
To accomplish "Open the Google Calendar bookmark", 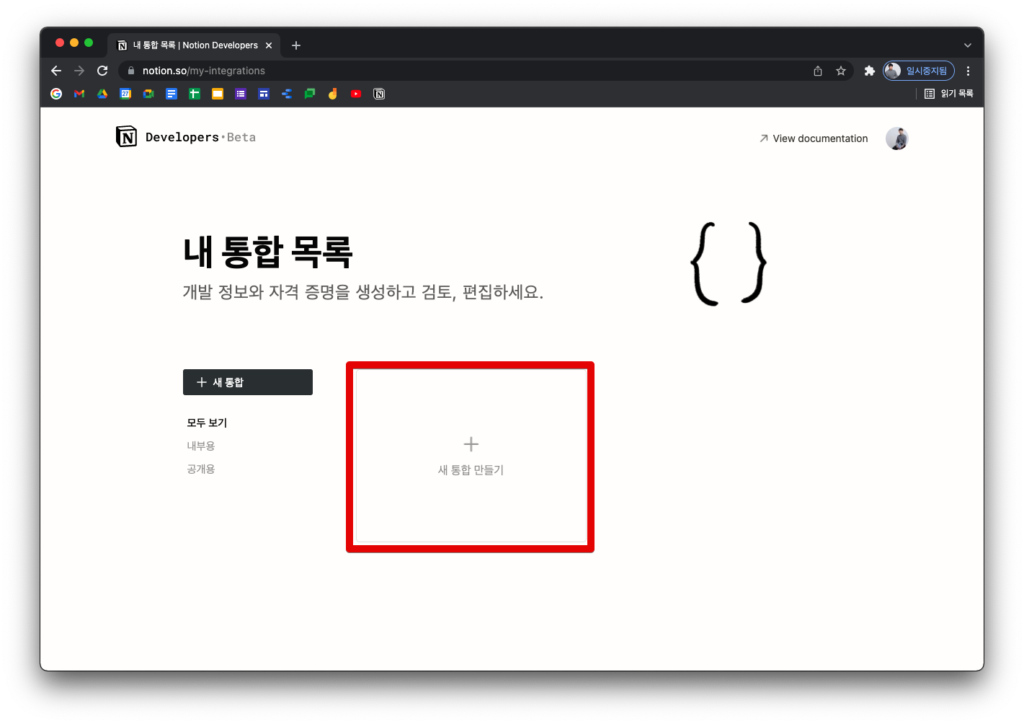I will pyautogui.click(x=125, y=93).
